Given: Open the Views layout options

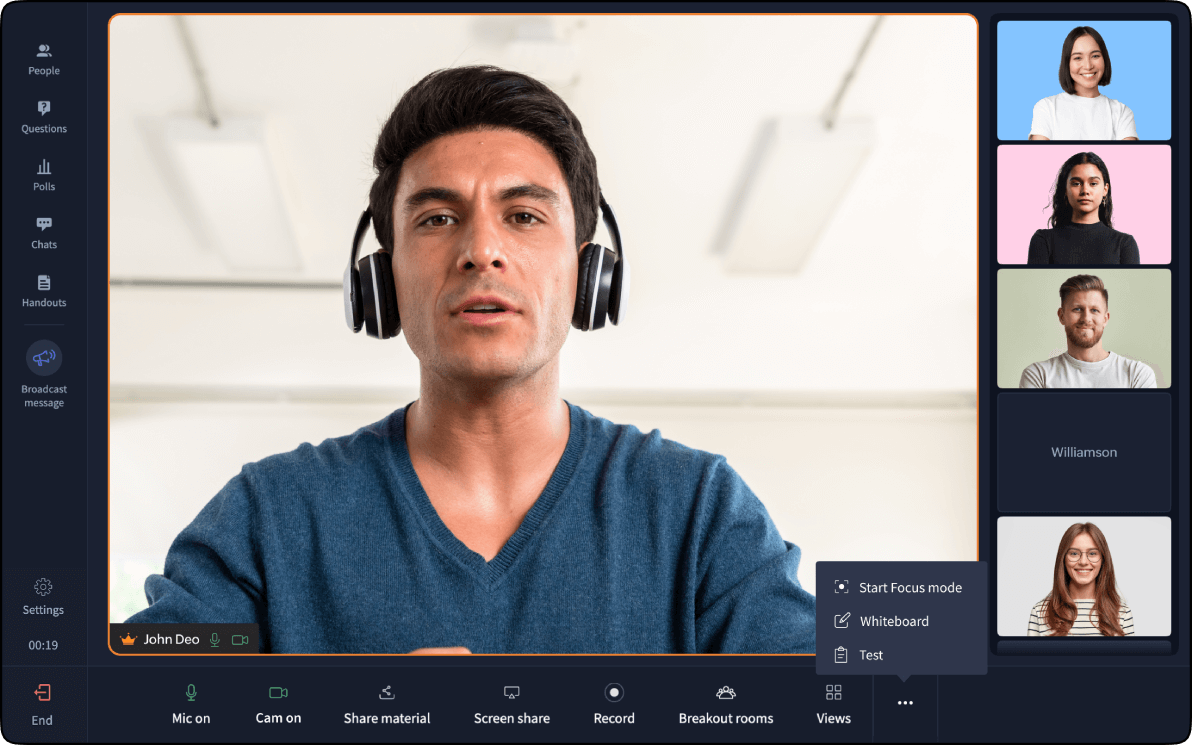Looking at the screenshot, I should (833, 703).
